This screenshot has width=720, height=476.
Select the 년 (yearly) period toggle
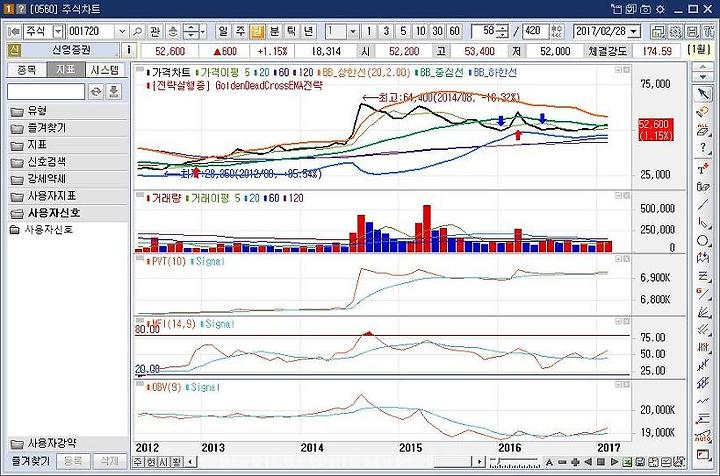(308, 32)
